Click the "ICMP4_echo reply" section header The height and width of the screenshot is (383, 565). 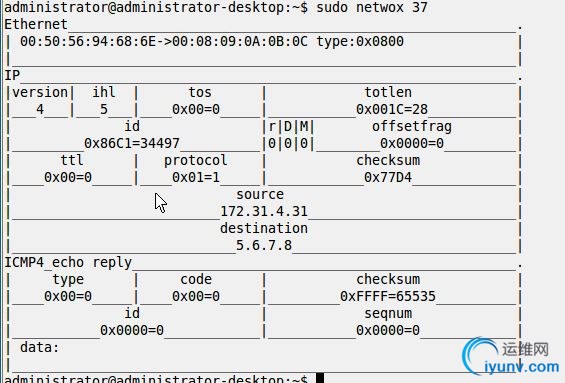(68, 263)
